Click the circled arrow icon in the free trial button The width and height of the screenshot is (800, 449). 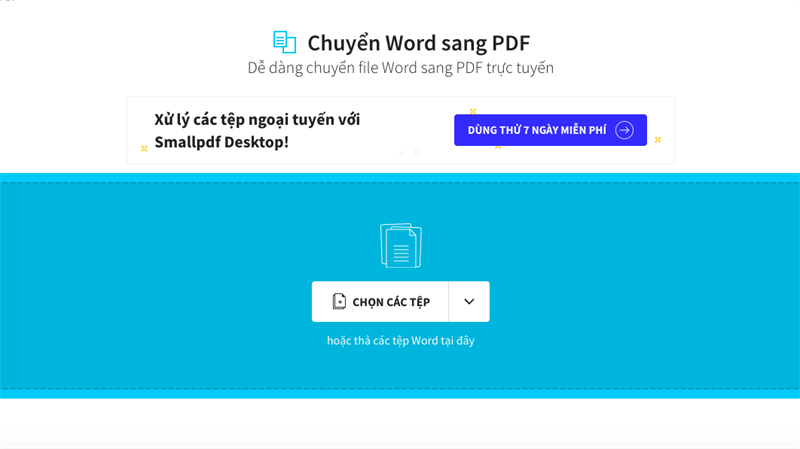click(x=624, y=130)
